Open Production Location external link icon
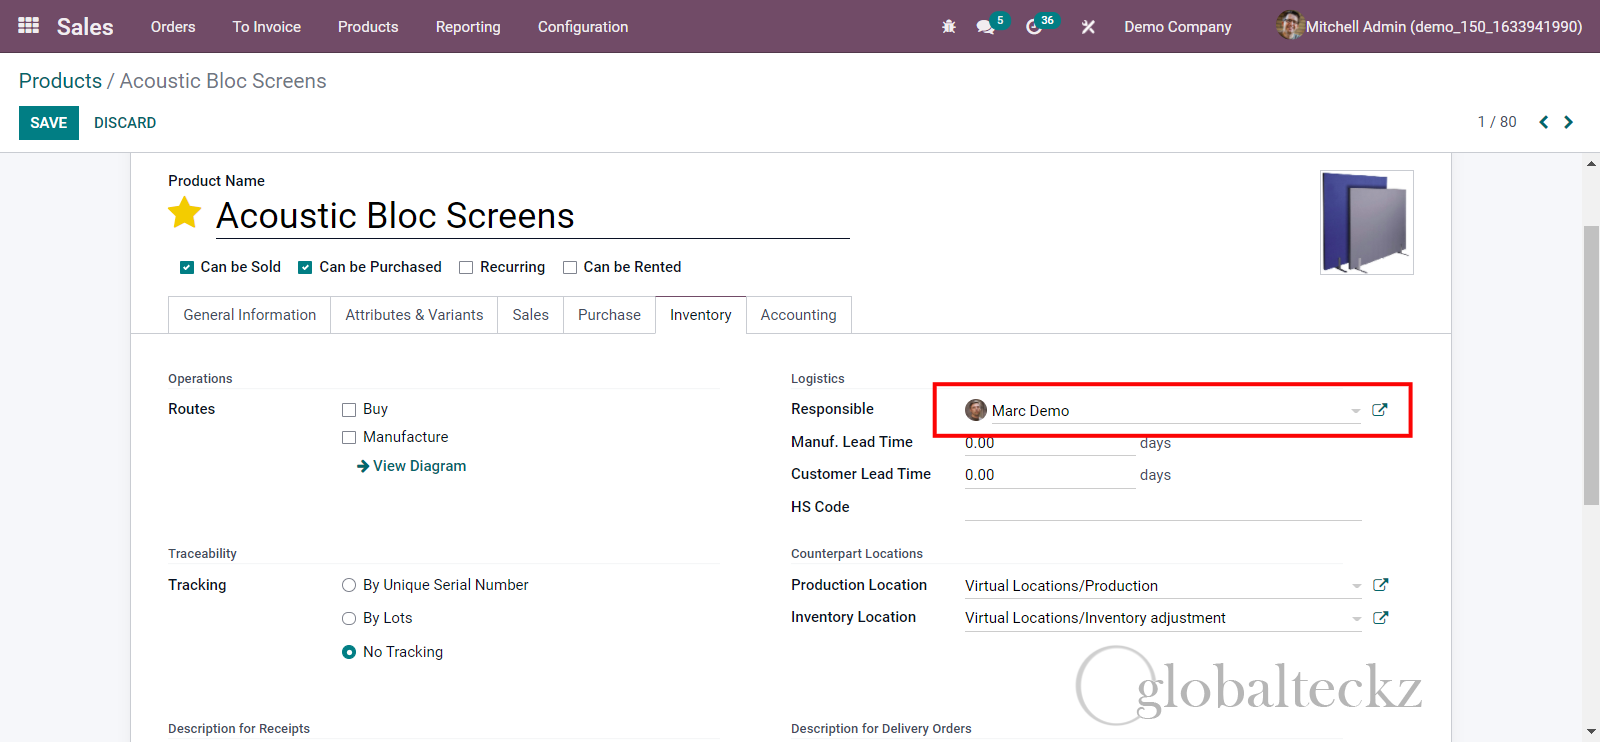 click(x=1380, y=585)
